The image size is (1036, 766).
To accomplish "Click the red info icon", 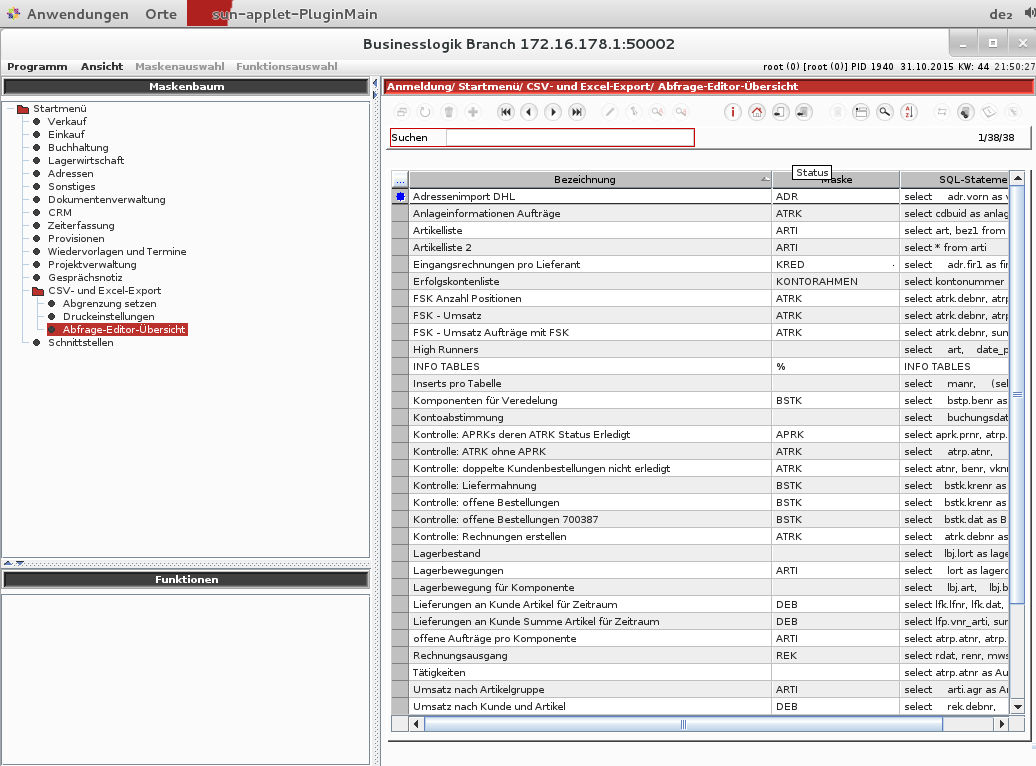I will [733, 112].
